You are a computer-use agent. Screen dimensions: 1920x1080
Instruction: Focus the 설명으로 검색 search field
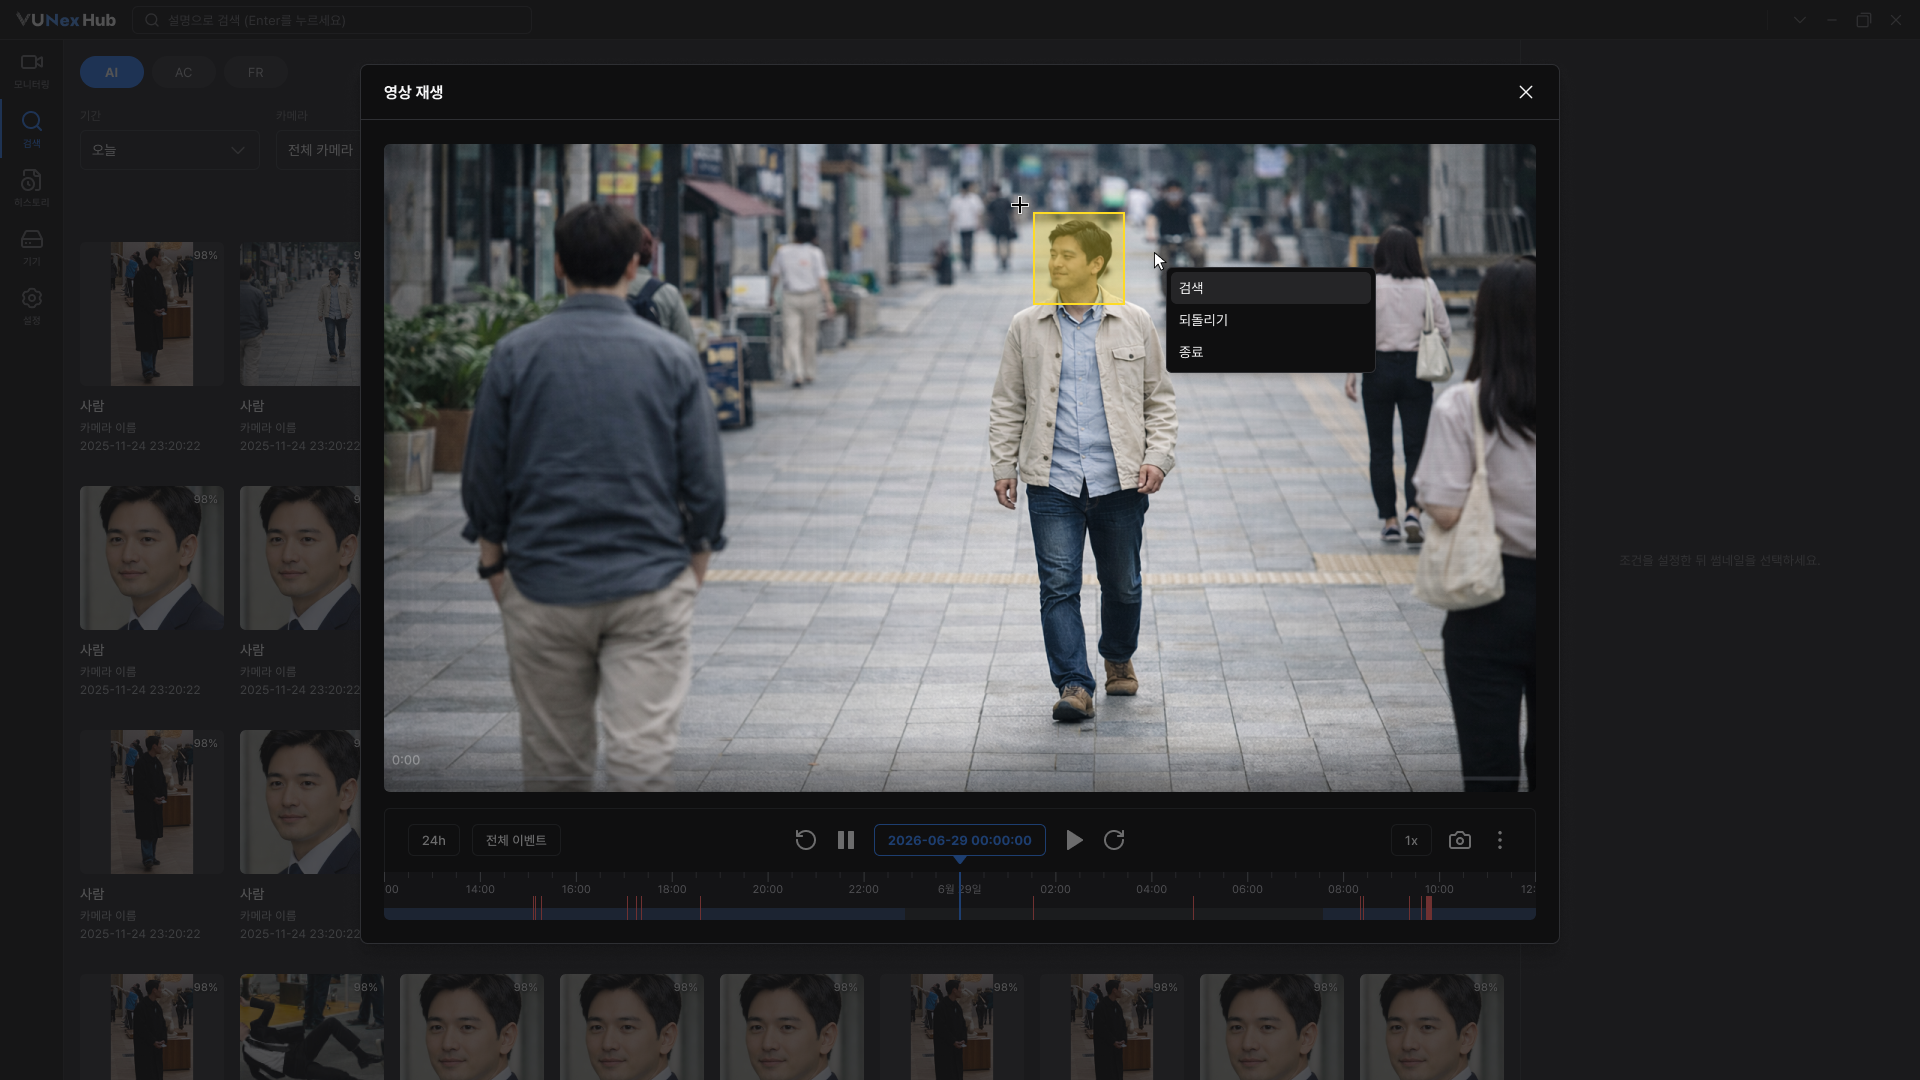coord(332,20)
